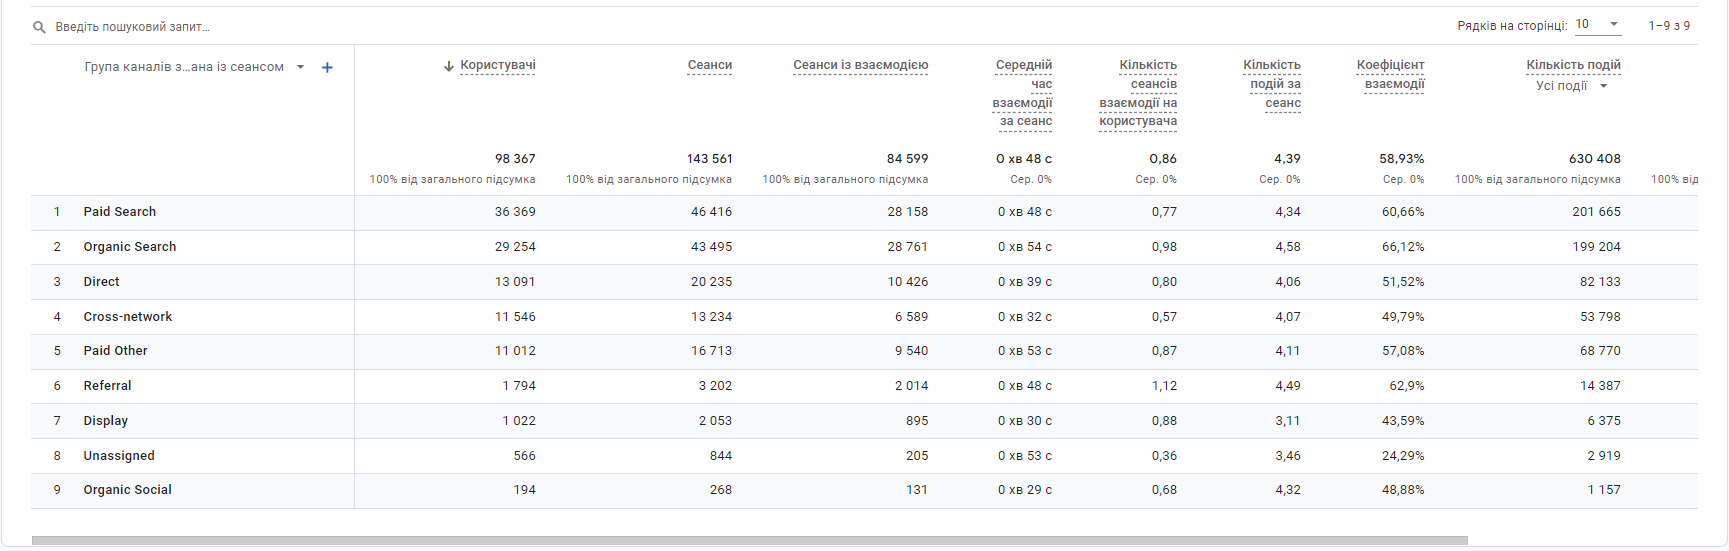
Task: Click the search magnifier icon
Action: point(39,27)
